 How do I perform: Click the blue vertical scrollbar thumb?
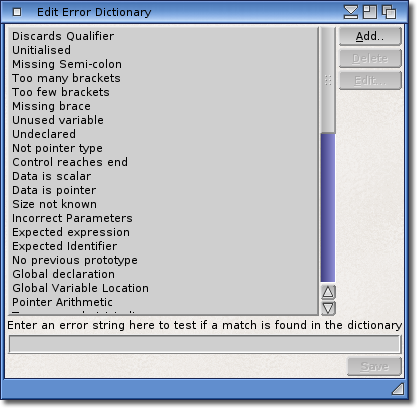tap(328, 208)
